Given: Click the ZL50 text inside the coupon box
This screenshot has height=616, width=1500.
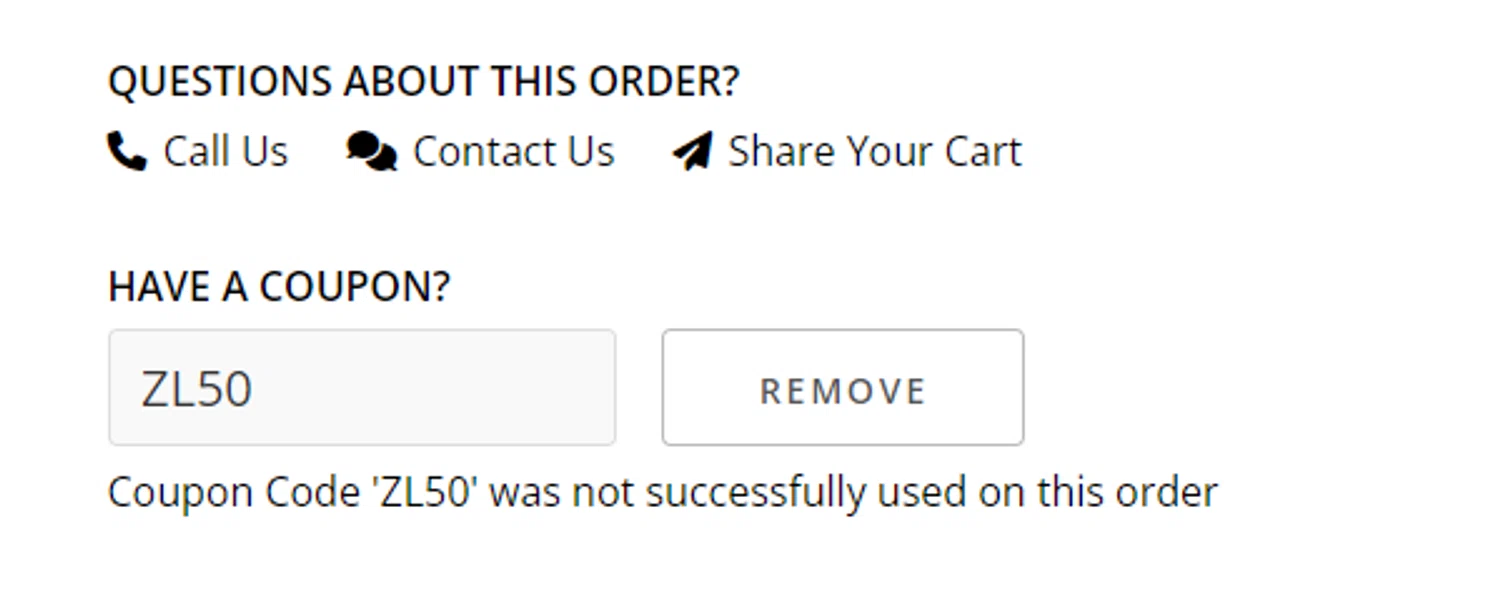Looking at the screenshot, I should (x=197, y=389).
